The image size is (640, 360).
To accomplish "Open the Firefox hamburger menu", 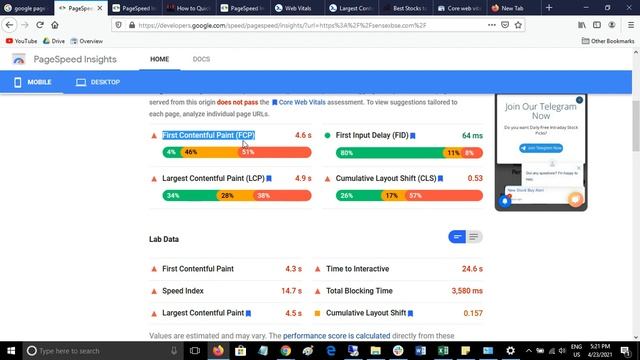I will [631, 25].
